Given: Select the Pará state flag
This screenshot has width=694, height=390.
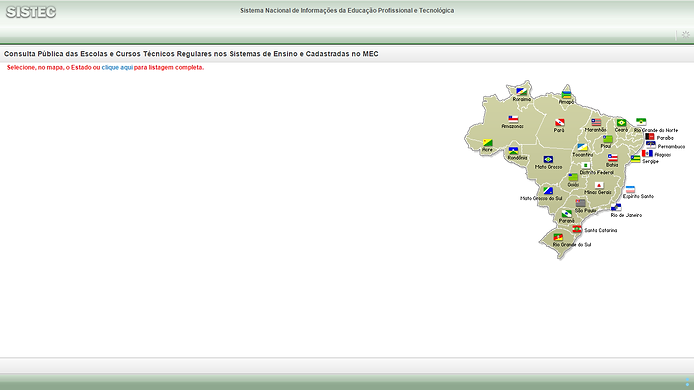Looking at the screenshot, I should point(559,123).
